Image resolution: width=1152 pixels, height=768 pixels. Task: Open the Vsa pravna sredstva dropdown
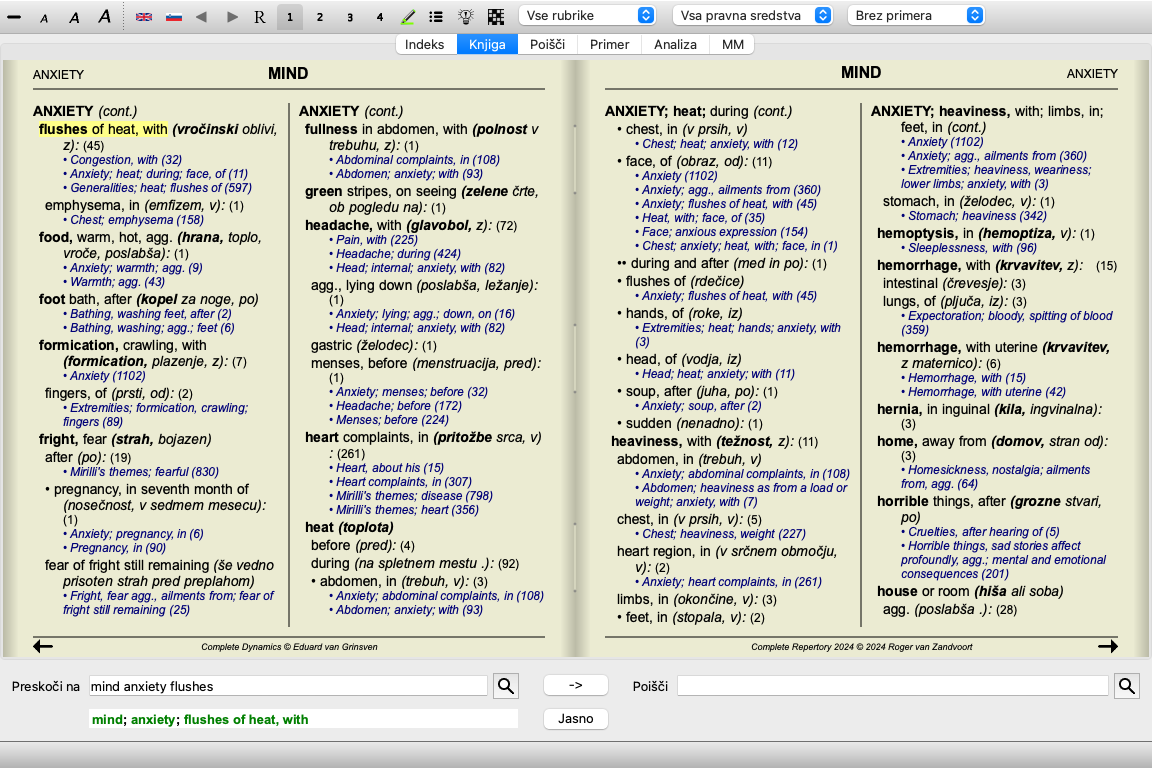(x=753, y=16)
